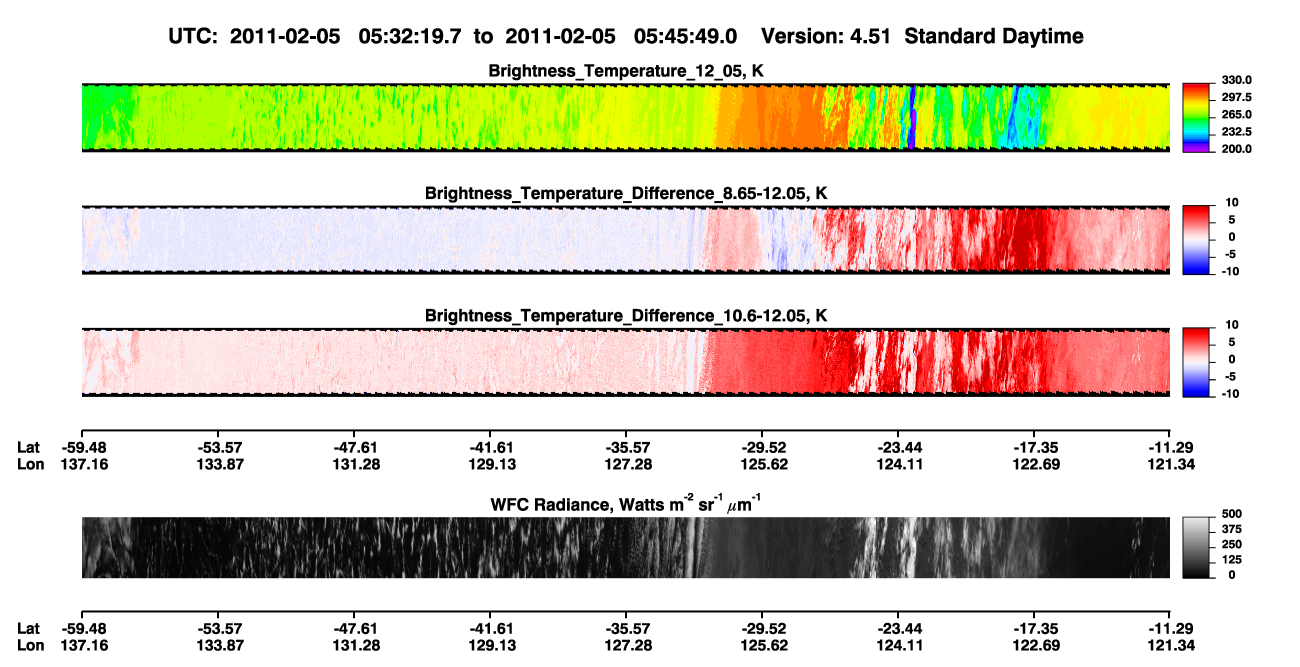Click the -10 label on the 10.6-12.05 colorbar
This screenshot has height=667, width=1300.
click(x=1231, y=393)
